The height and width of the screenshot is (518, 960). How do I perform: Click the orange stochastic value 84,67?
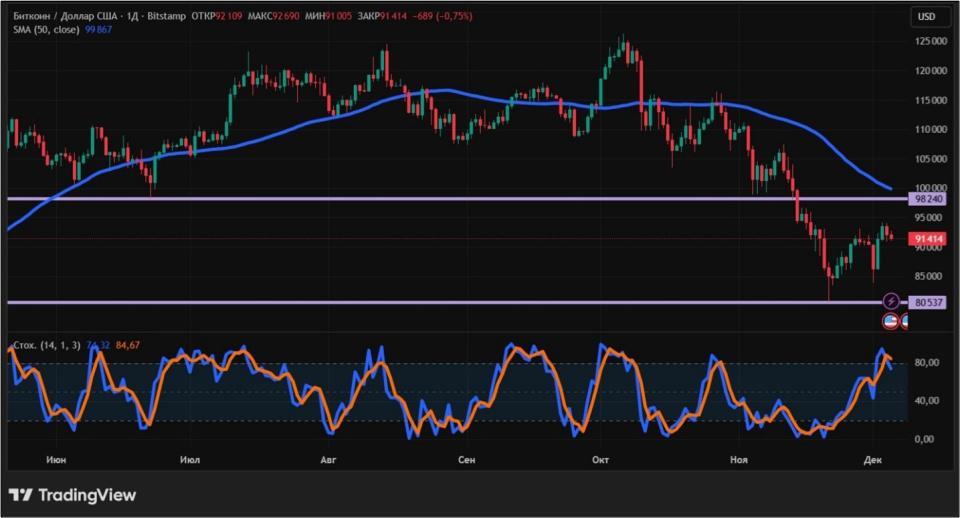click(x=128, y=346)
